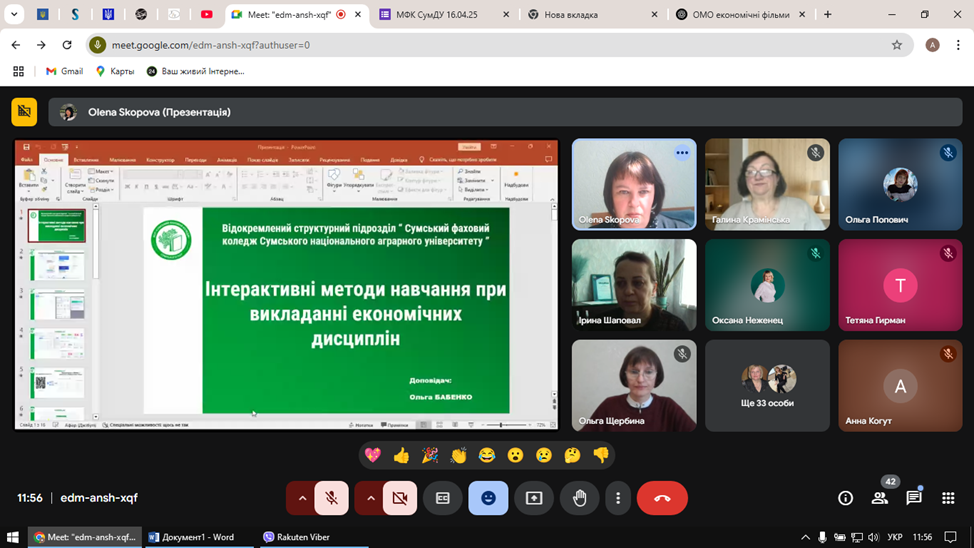Open the Share screen button
Image resolution: width=974 pixels, height=548 pixels.
[534, 498]
